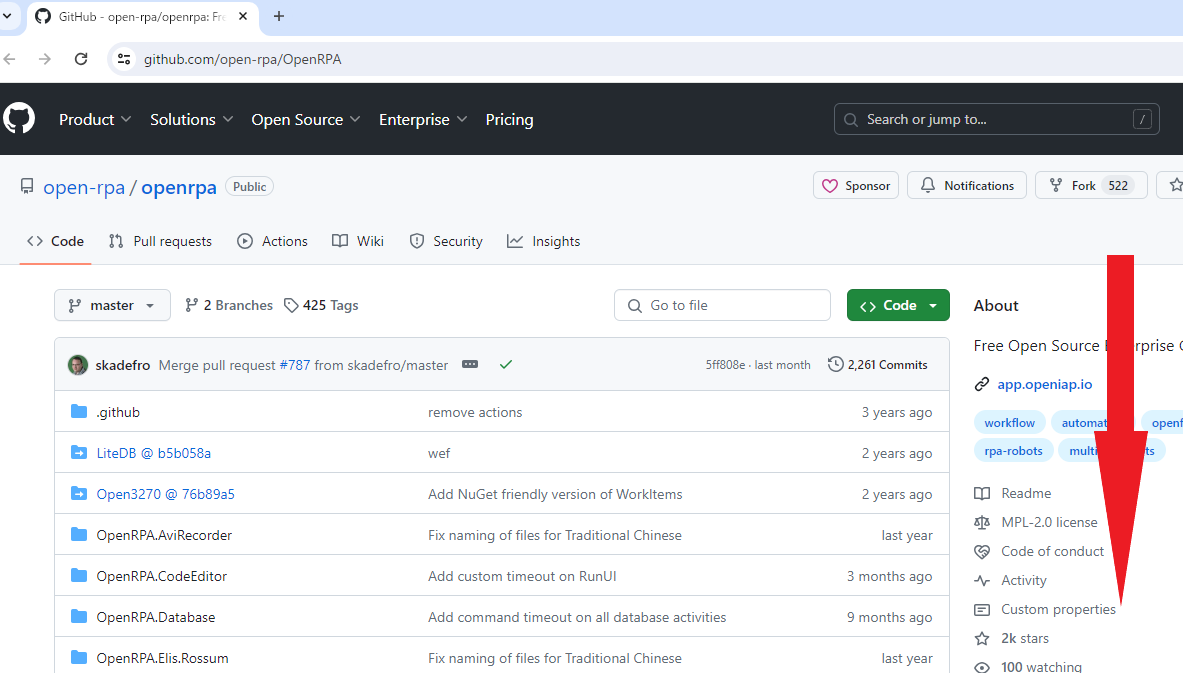The width and height of the screenshot is (1183, 673).
Task: Reload the page with the refresh icon
Action: [x=81, y=59]
